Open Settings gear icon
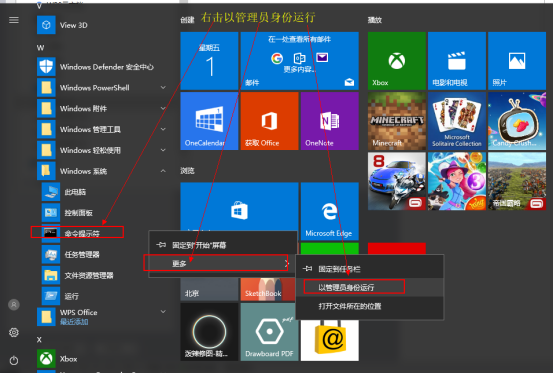 pyautogui.click(x=14, y=332)
